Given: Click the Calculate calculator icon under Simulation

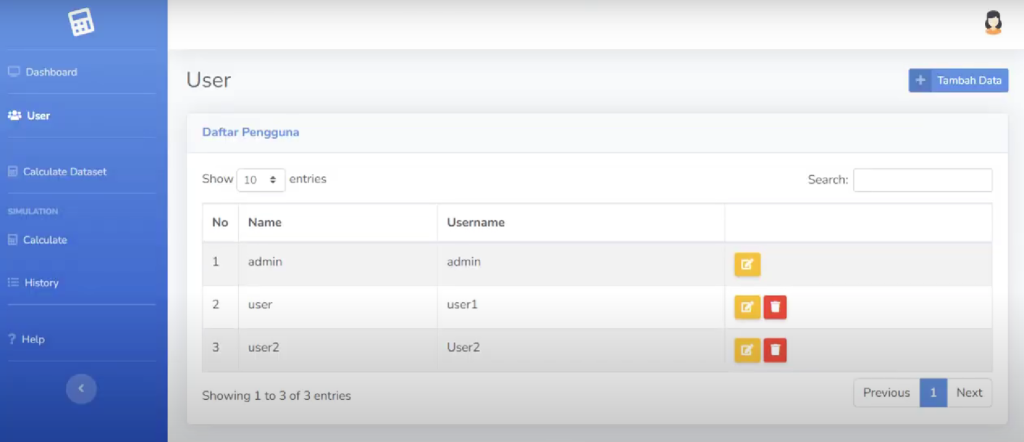Looking at the screenshot, I should [x=12, y=240].
